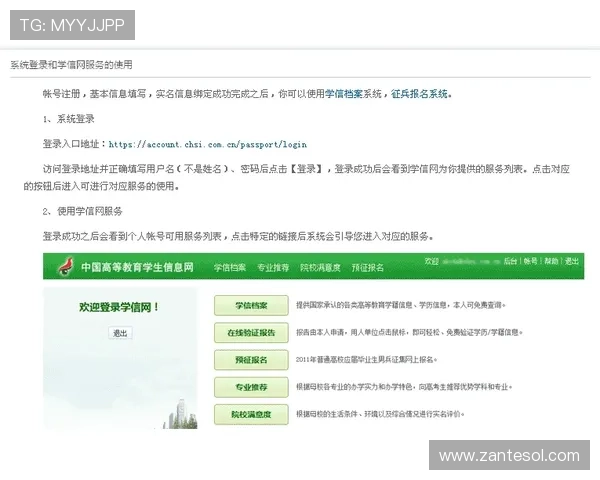Viewport: 600px width, 480px height.
Task: Click the '2、使用学信网服务' section label
Action: tap(83, 211)
